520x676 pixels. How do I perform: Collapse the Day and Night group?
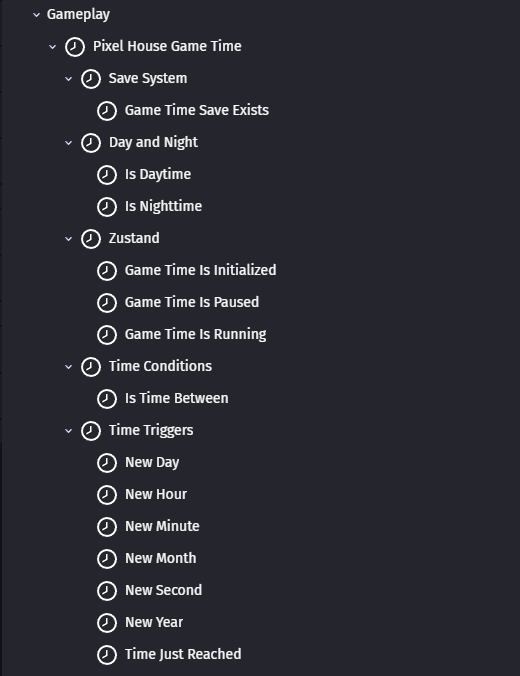point(69,143)
